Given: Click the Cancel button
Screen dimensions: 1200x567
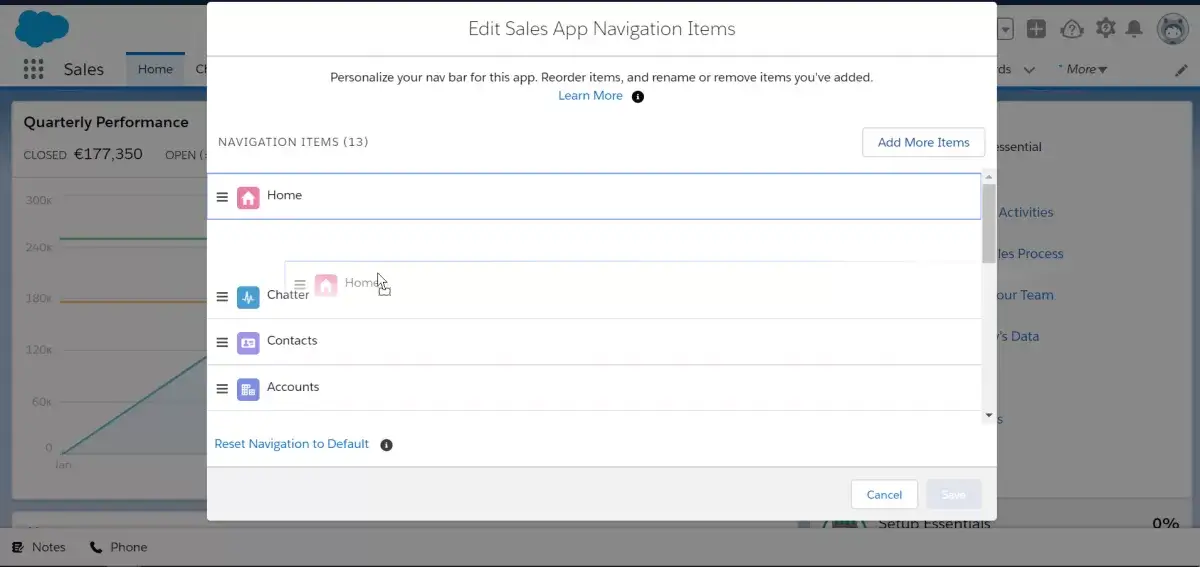Looking at the screenshot, I should 884,494.
